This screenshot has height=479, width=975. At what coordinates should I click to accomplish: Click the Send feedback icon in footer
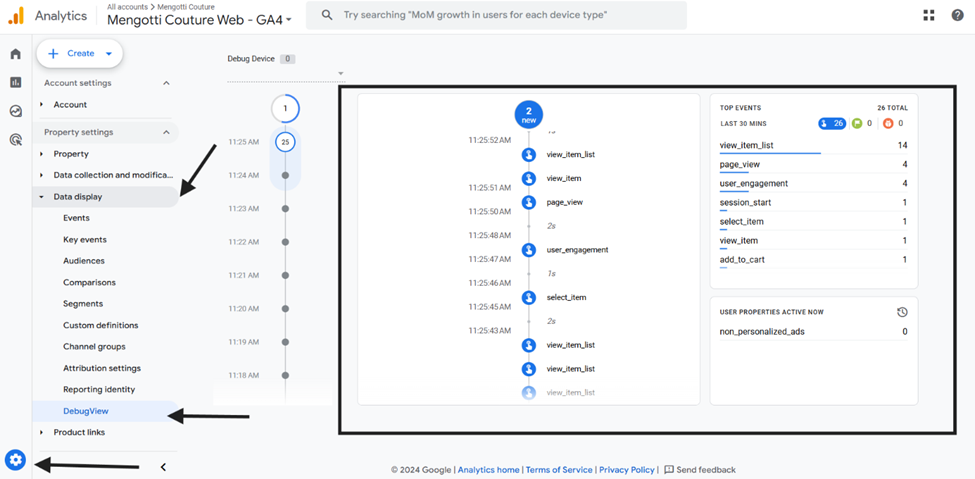669,470
